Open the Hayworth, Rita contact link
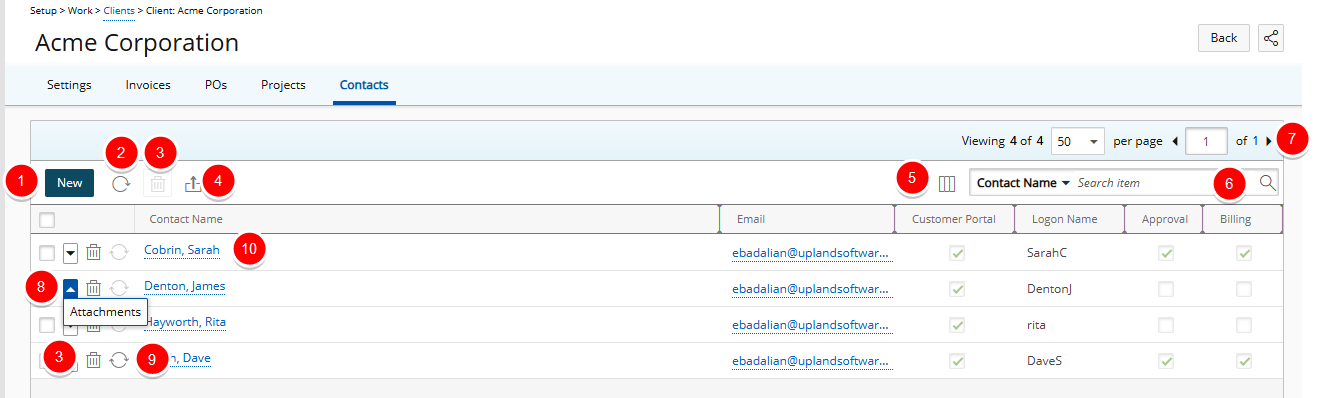Image resolution: width=1322 pixels, height=398 pixels. click(185, 322)
